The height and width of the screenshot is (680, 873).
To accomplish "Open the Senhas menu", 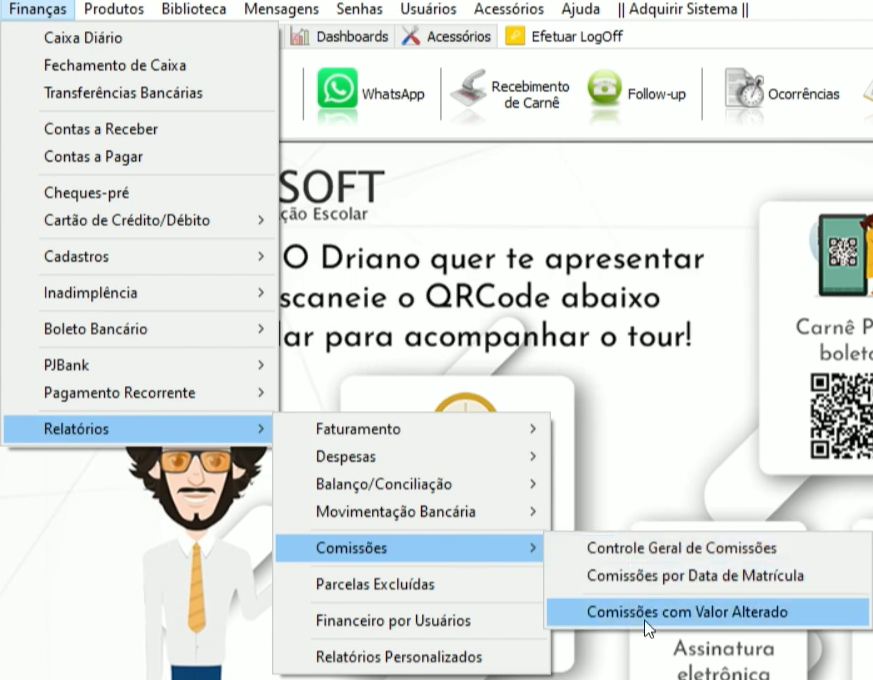I will click(359, 9).
